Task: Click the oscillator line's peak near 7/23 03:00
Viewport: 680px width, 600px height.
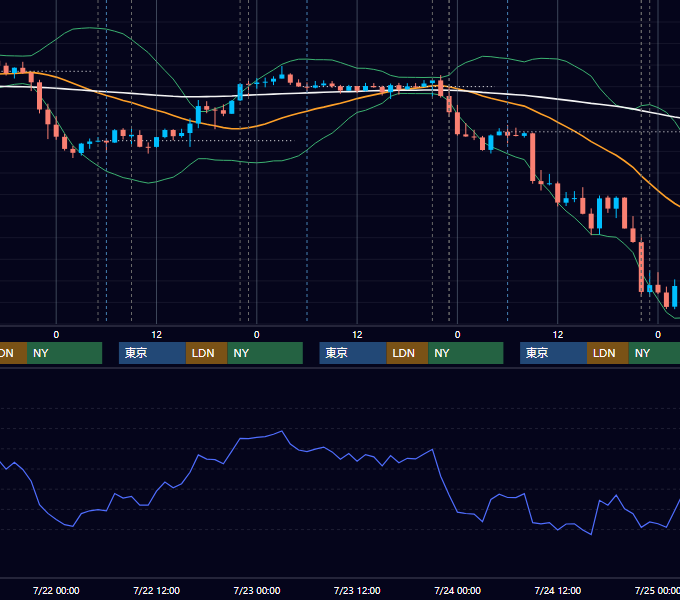Action: (x=282, y=431)
